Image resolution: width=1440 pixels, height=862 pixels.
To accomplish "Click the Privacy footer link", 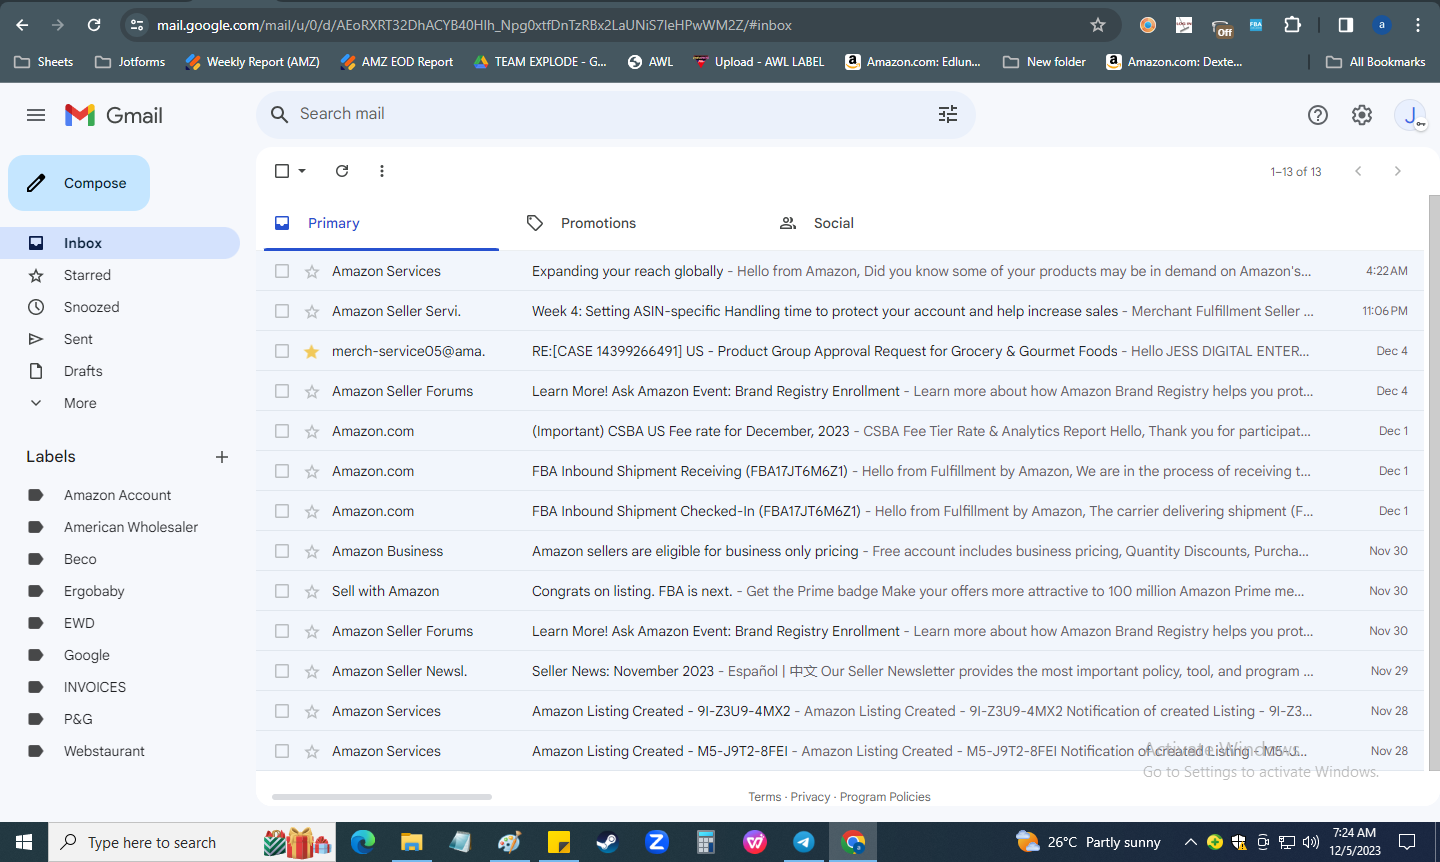I will (x=810, y=797).
